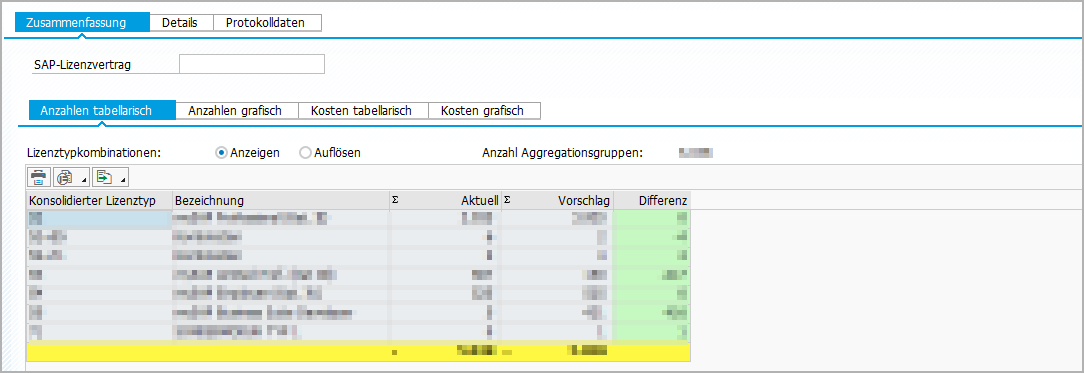The image size is (1084, 373).
Task: Click the Anzahl Aggregationsgruppen: label
Action: tap(562, 153)
